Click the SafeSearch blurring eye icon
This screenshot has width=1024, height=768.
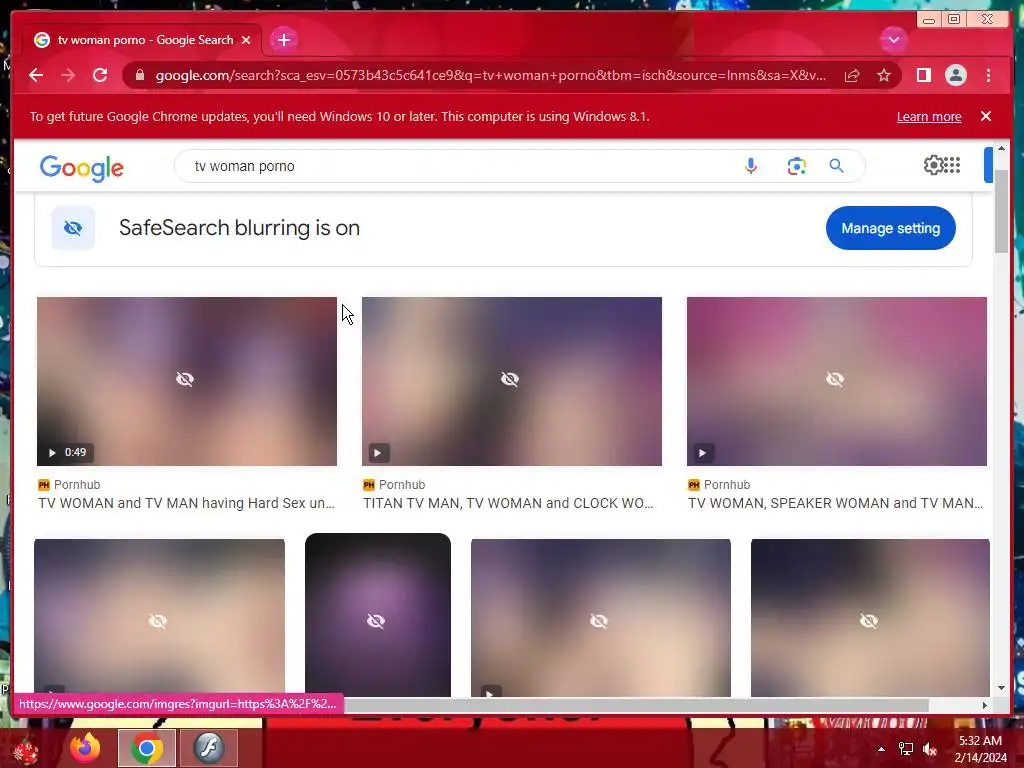[73, 228]
